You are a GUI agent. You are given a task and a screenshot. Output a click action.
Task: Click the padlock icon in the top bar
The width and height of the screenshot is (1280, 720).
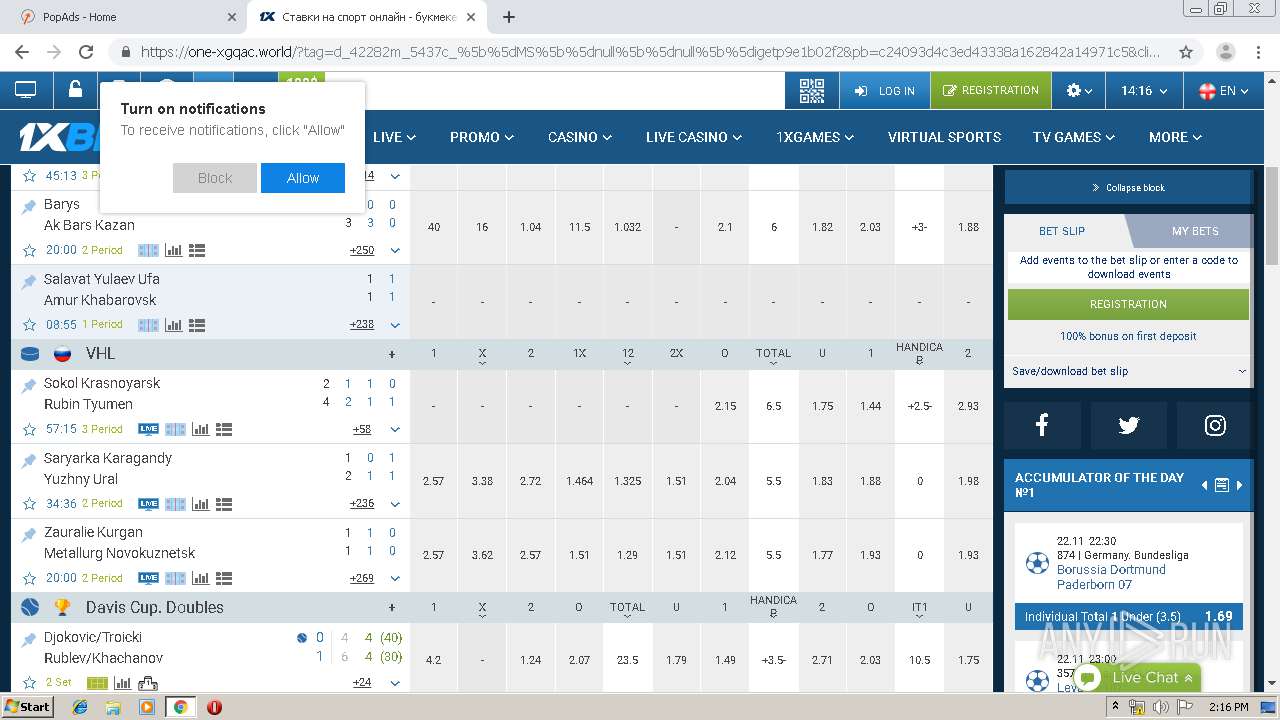pos(75,89)
